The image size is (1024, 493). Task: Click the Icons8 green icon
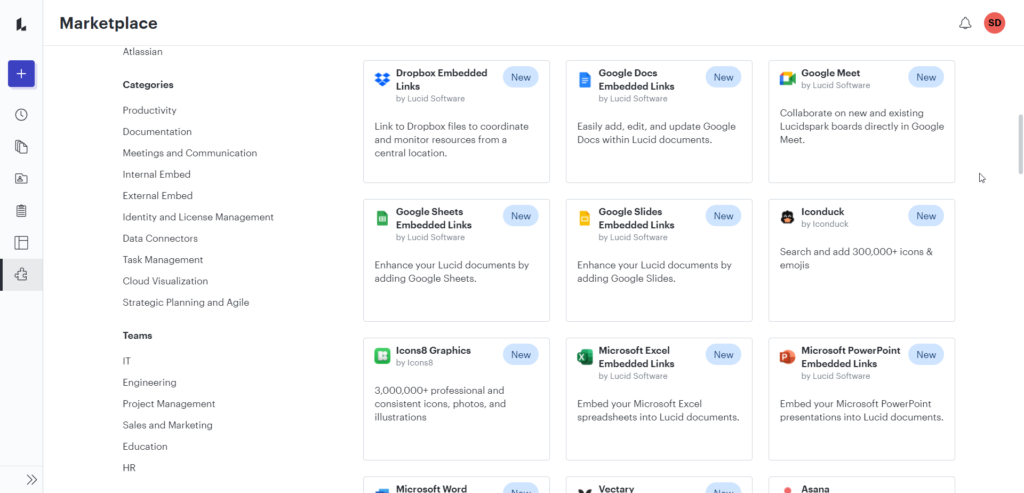coord(382,357)
